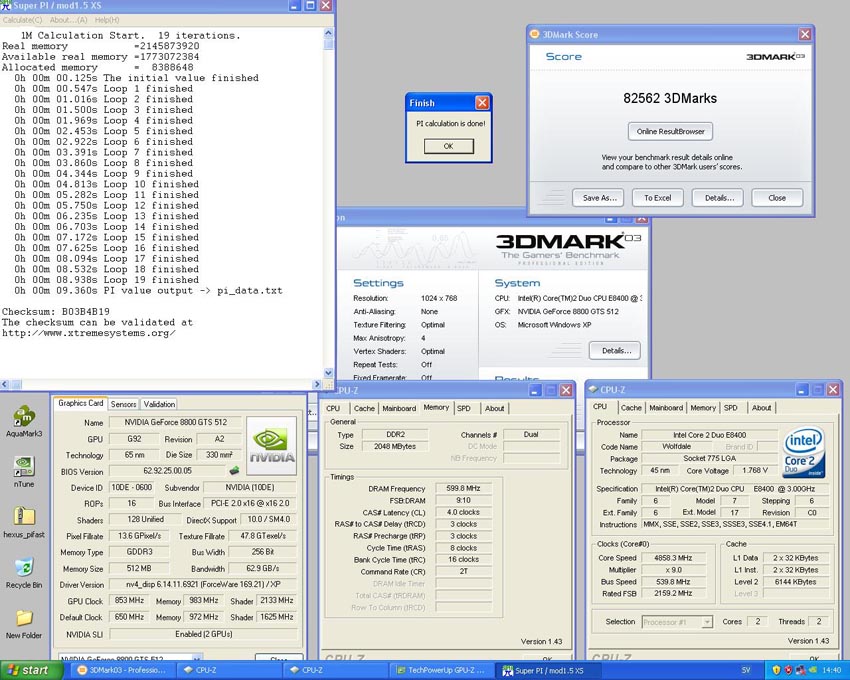The width and height of the screenshot is (850, 680).
Task: Open SPD tab in right CPU-Z window
Action: click(730, 408)
